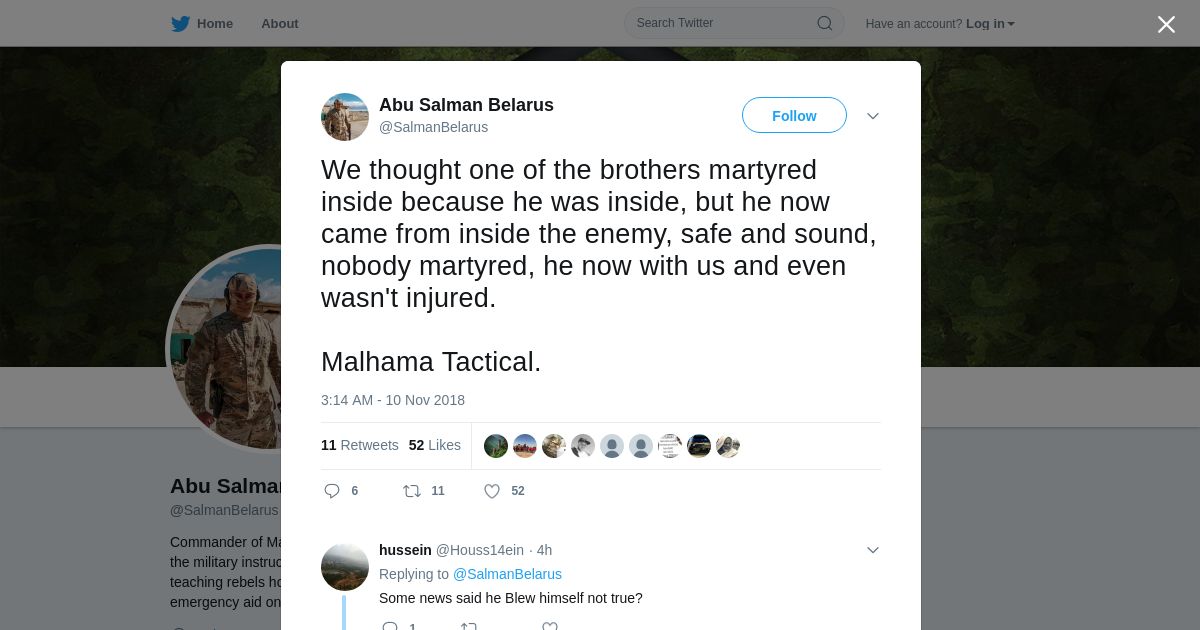Screen dimensions: 1200x630
Task: Click the Twitter bird logo icon
Action: pyautogui.click(x=180, y=24)
